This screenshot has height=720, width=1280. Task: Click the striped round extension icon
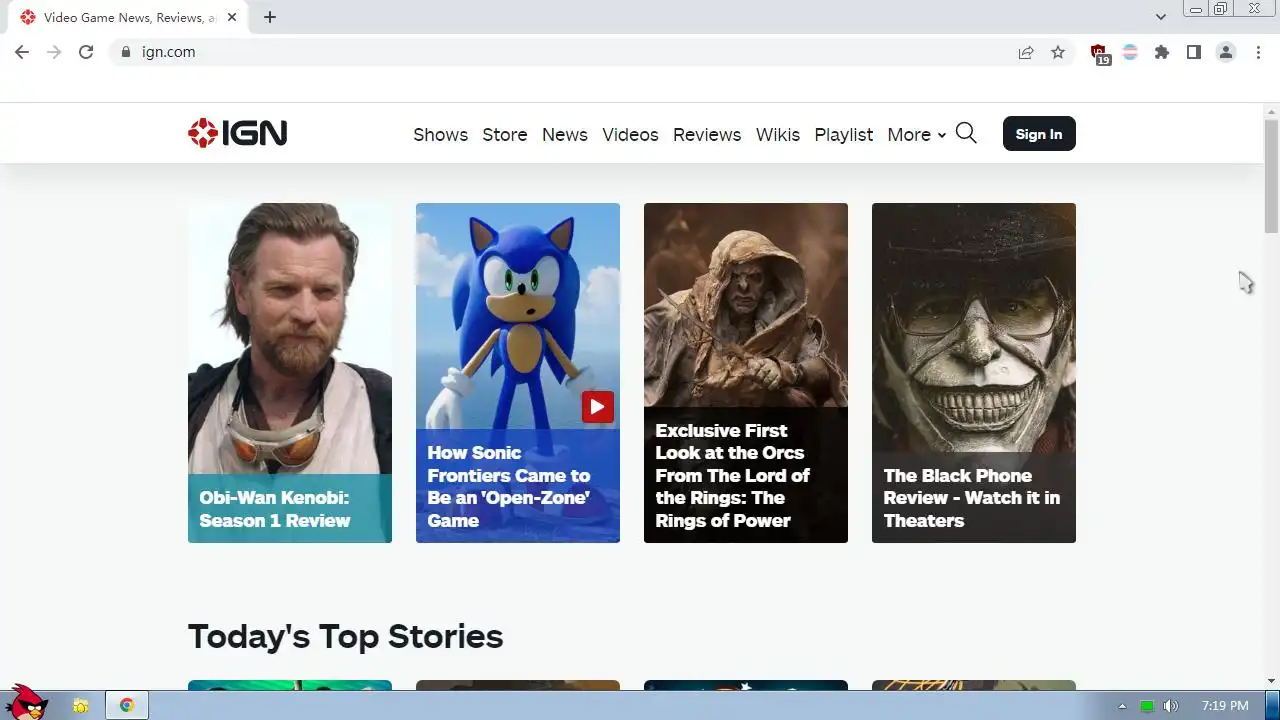point(1130,52)
